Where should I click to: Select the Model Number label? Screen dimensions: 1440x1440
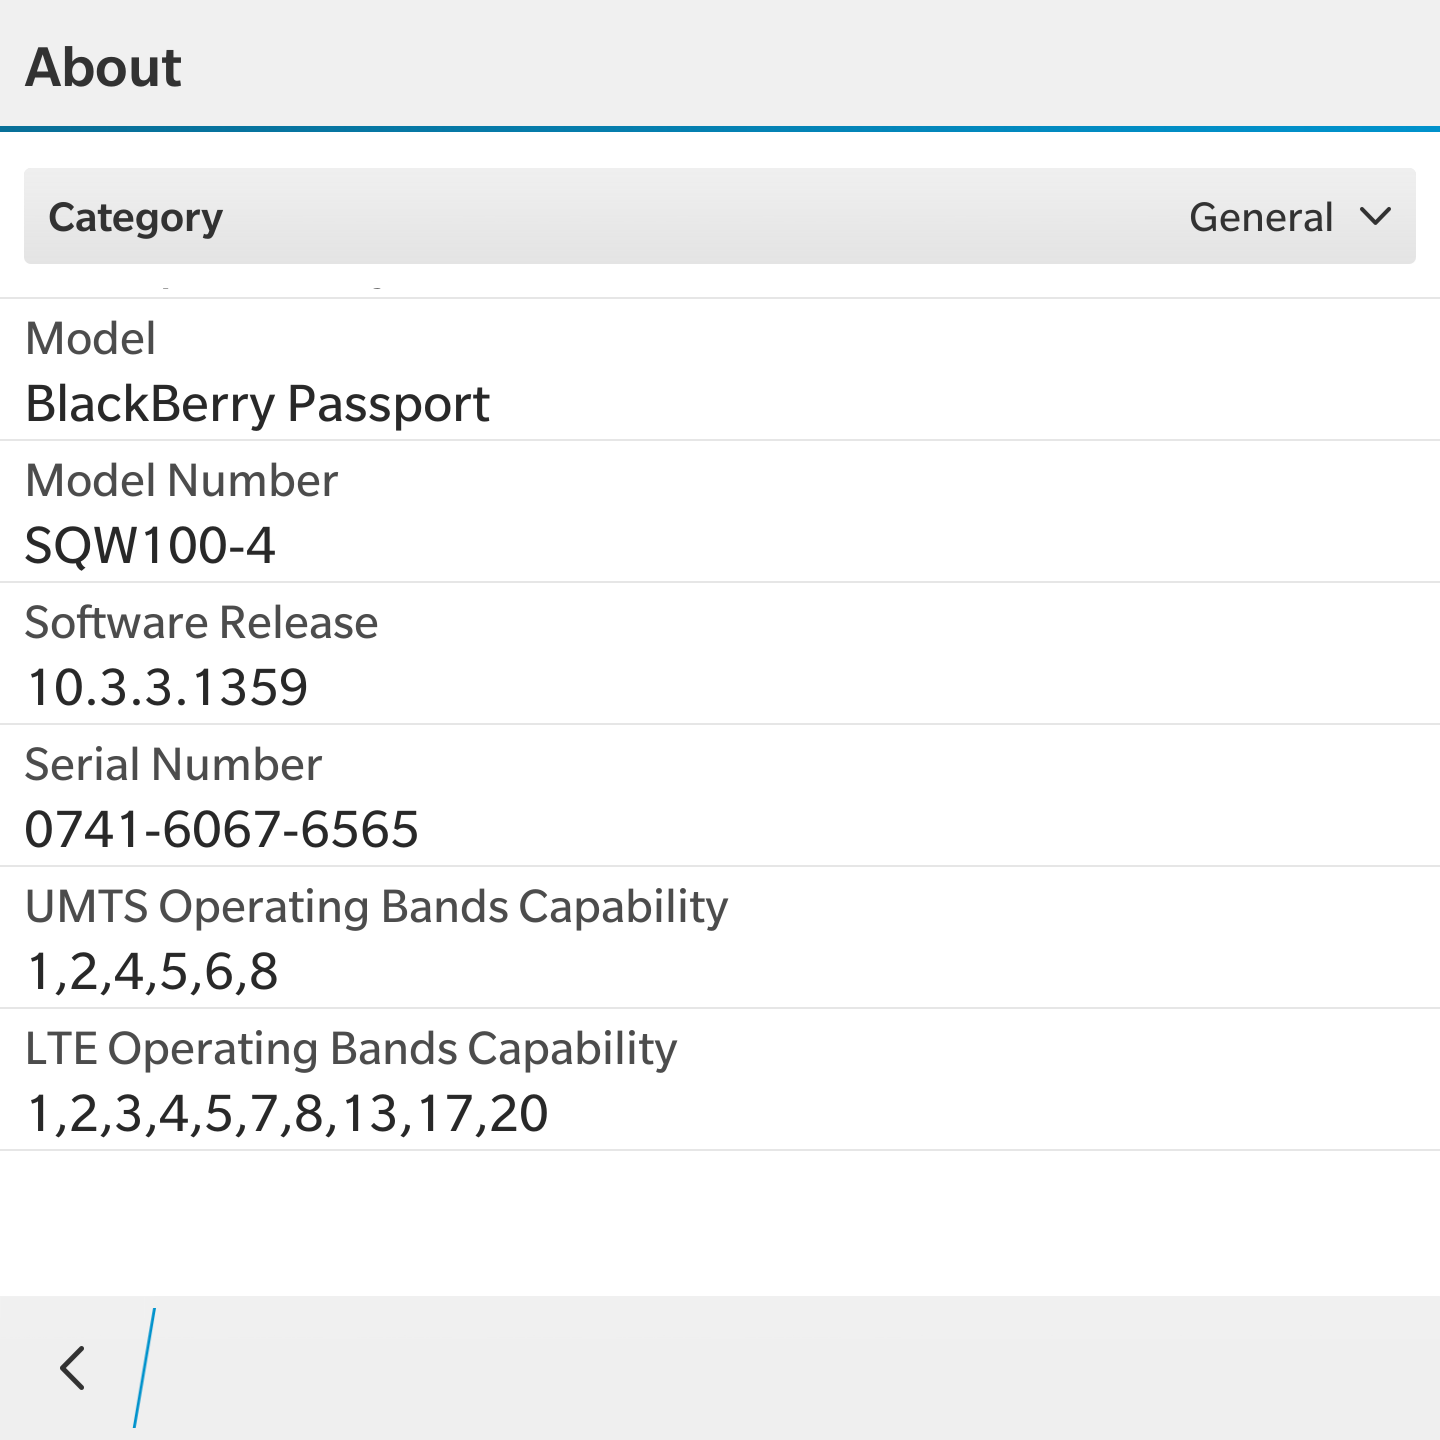point(181,480)
